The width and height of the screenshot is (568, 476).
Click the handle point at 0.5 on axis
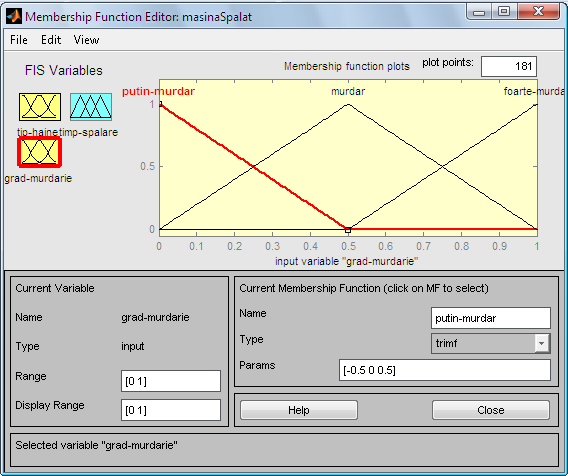click(348, 230)
